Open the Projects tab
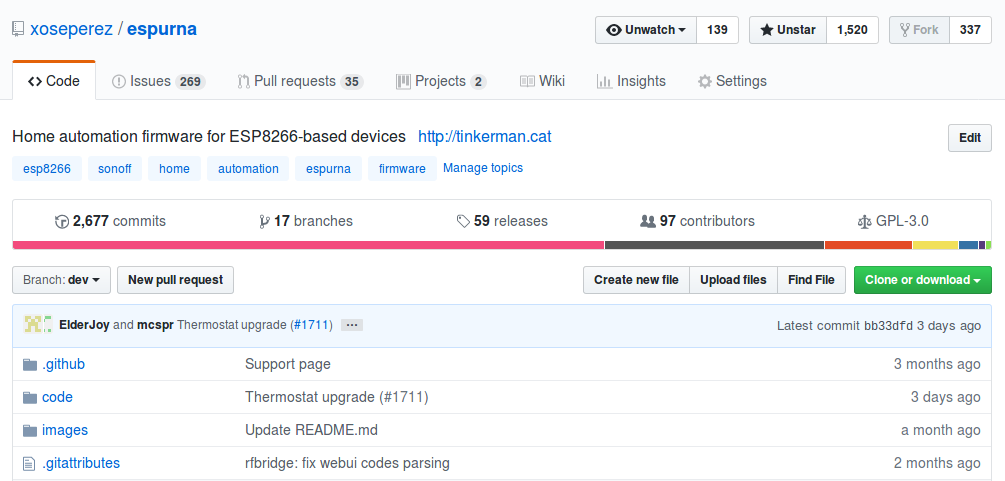Screen dimensions: 1005x481 coord(441,81)
